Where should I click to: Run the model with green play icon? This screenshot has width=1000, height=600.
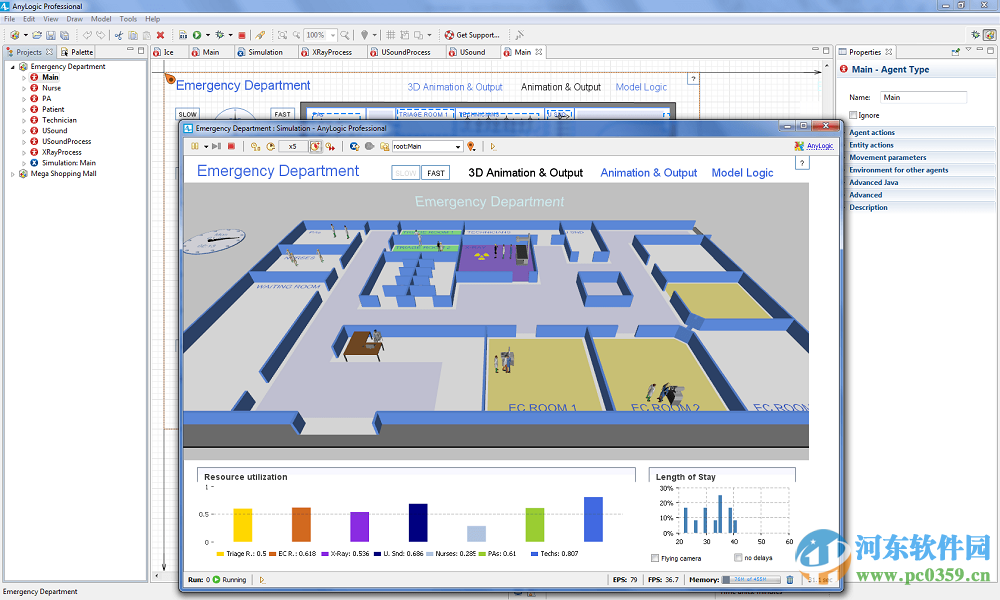point(197,35)
